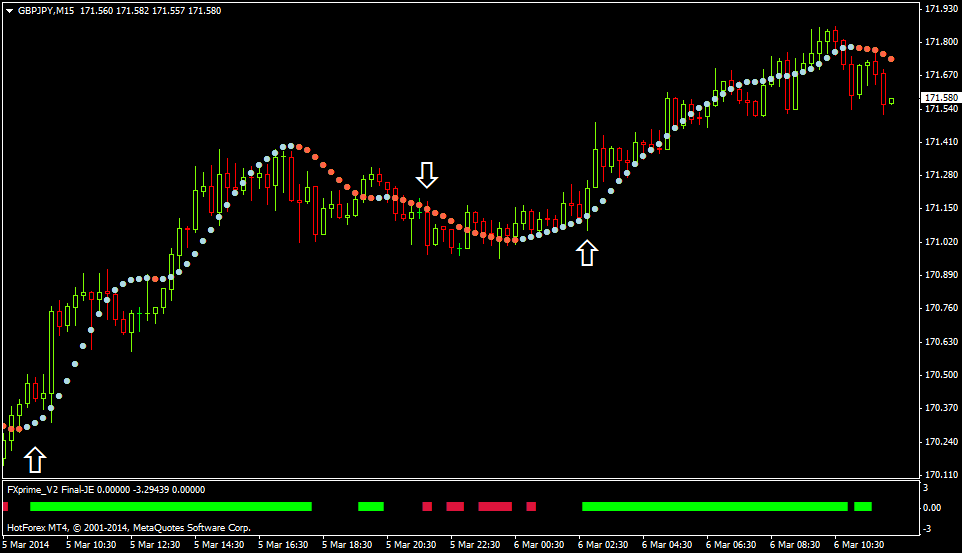Screen dimensions: 962x553
Task: Click the small green bar at indicator's far right
Action: pos(862,507)
